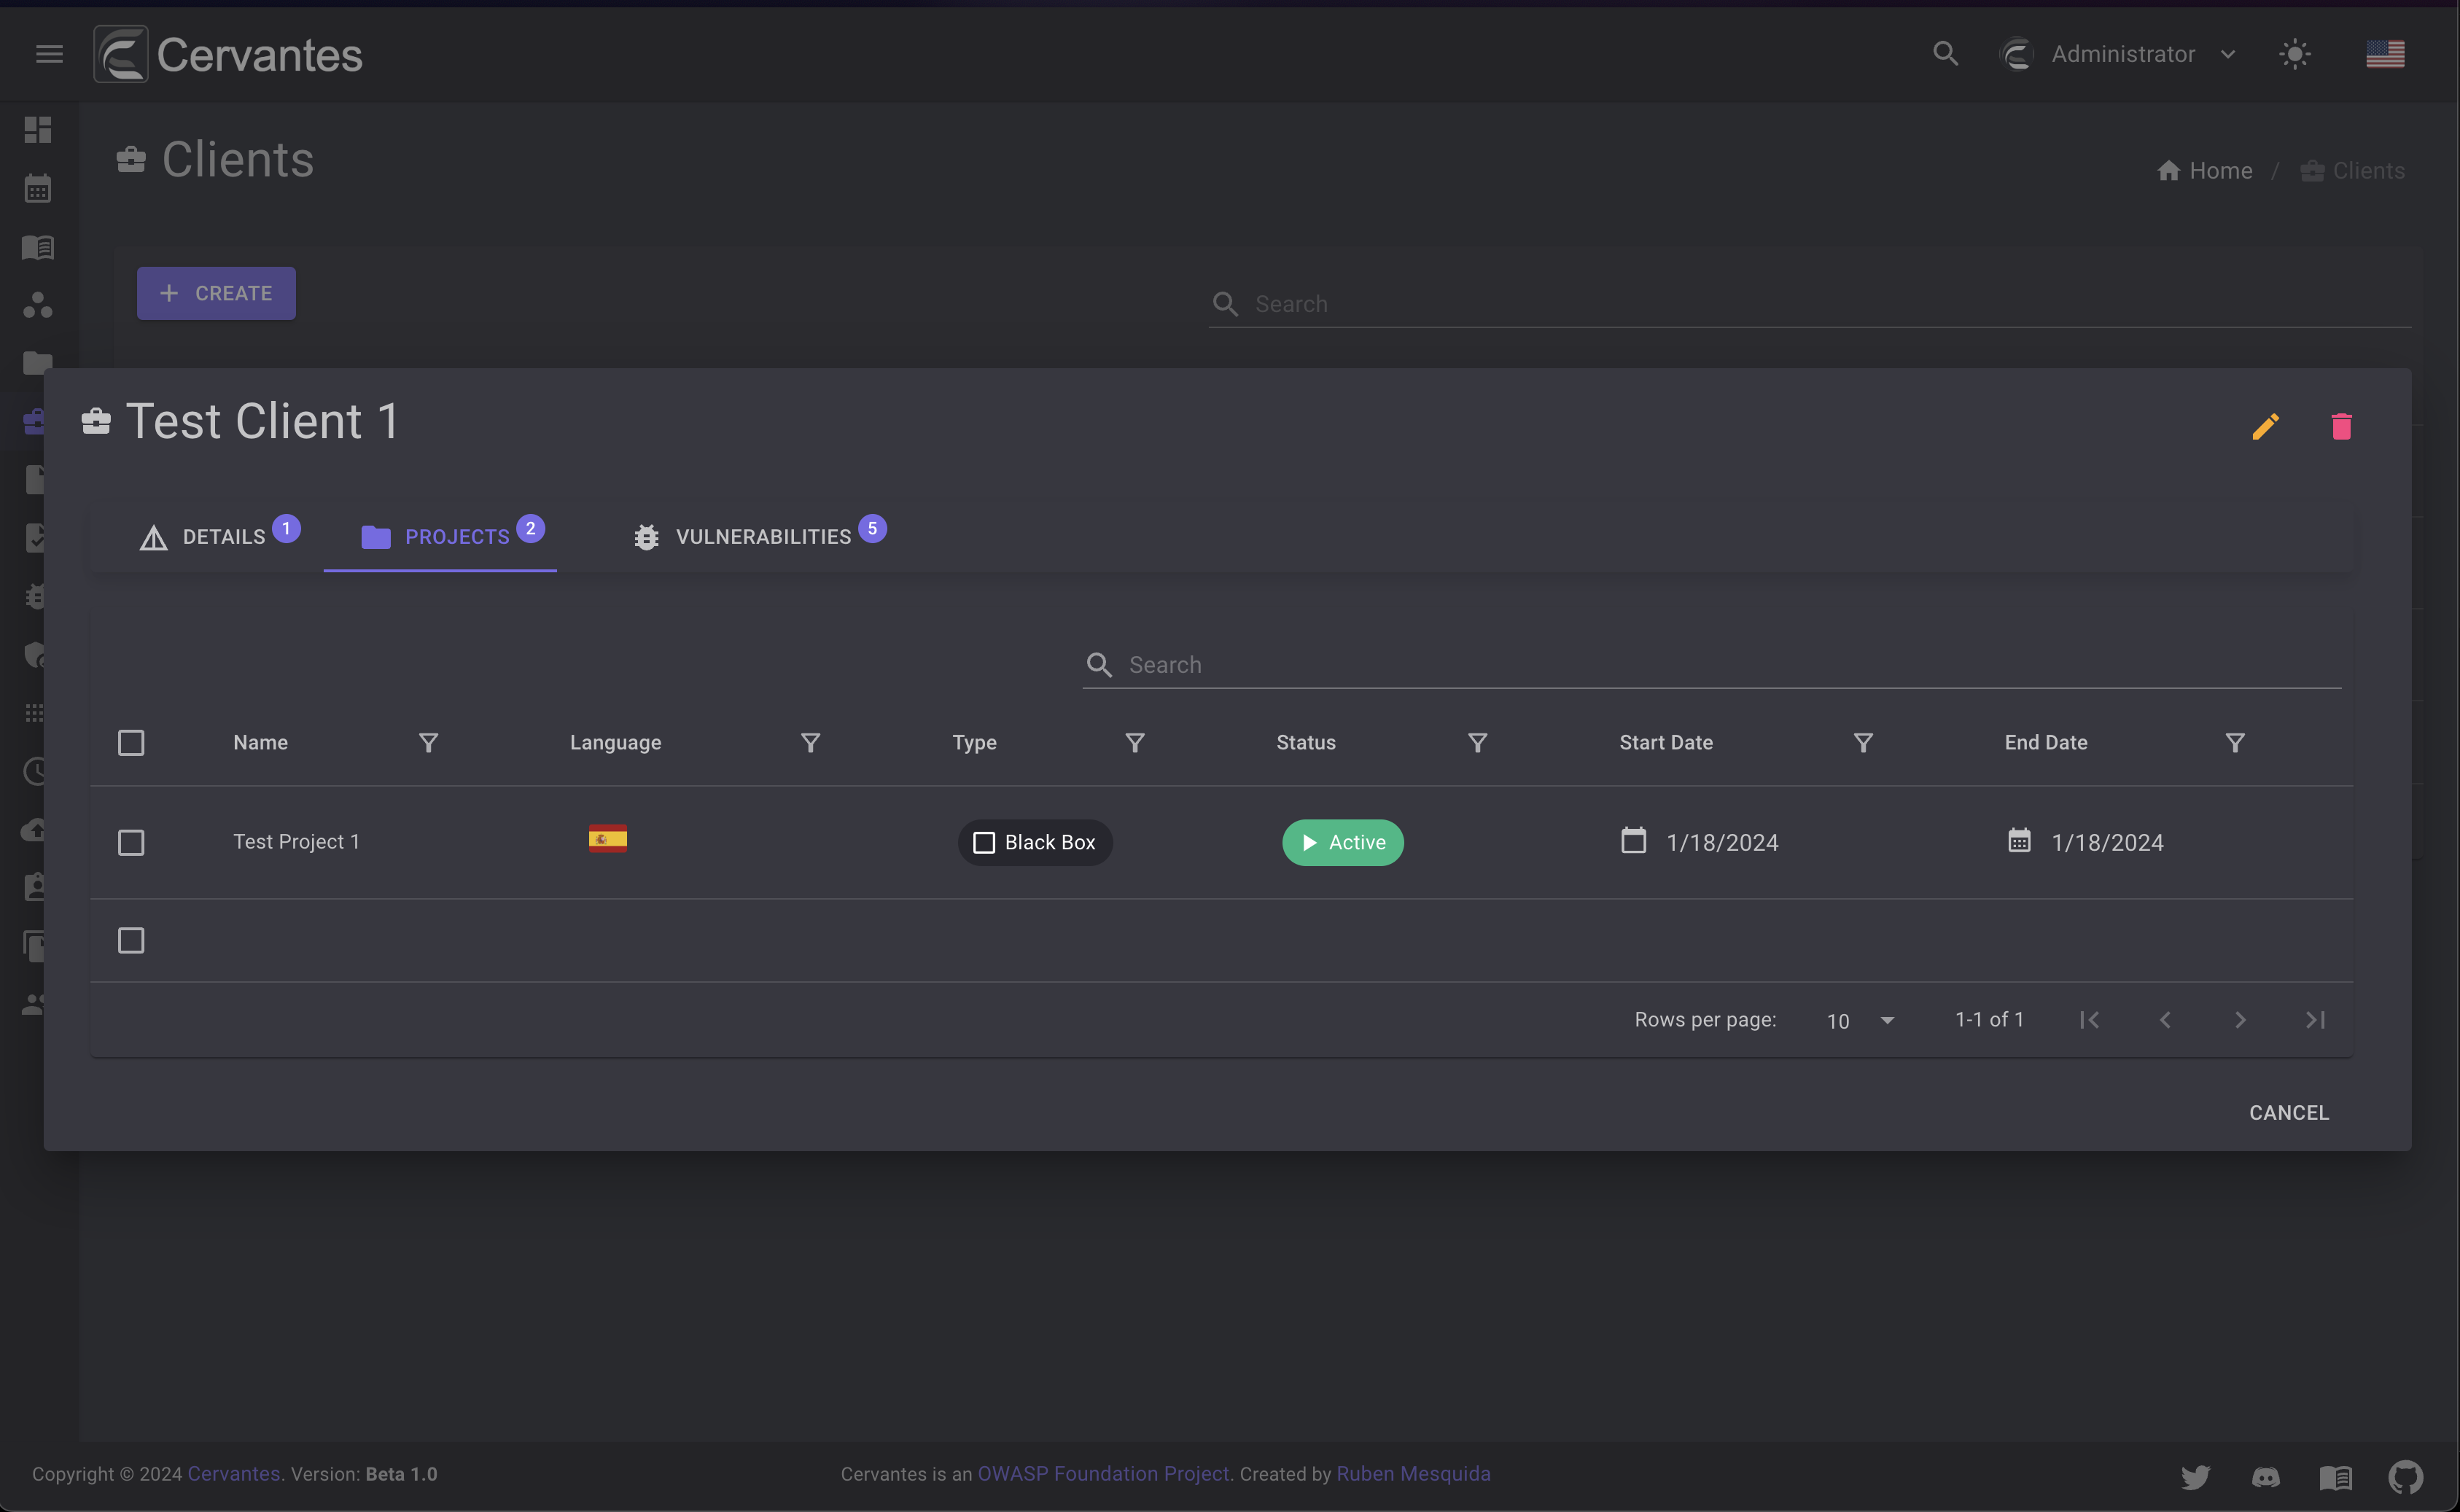Delete Test Client 1 with trash icon
Screen dimensions: 2460x1512
2341,427
